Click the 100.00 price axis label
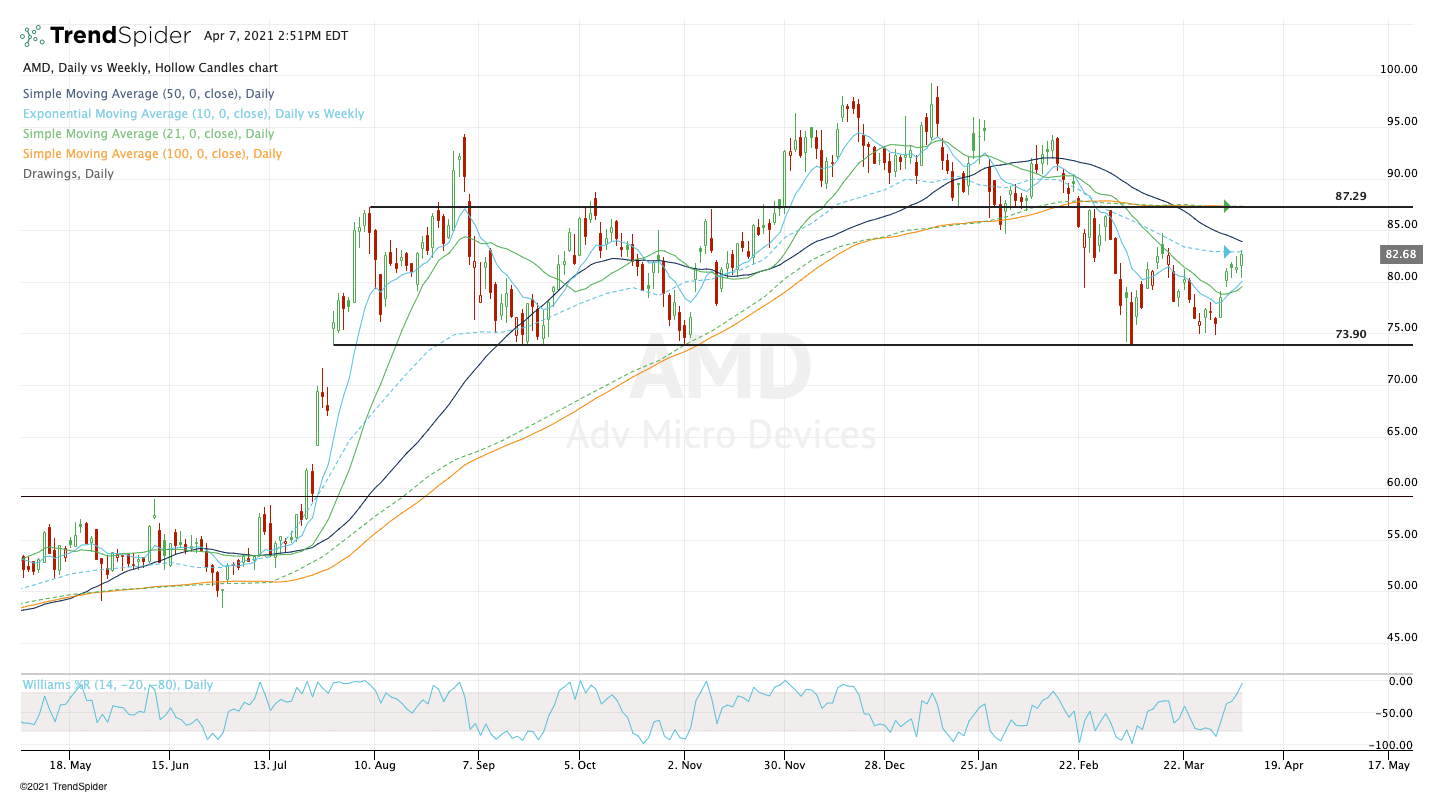The width and height of the screenshot is (1443, 796). coord(1398,70)
